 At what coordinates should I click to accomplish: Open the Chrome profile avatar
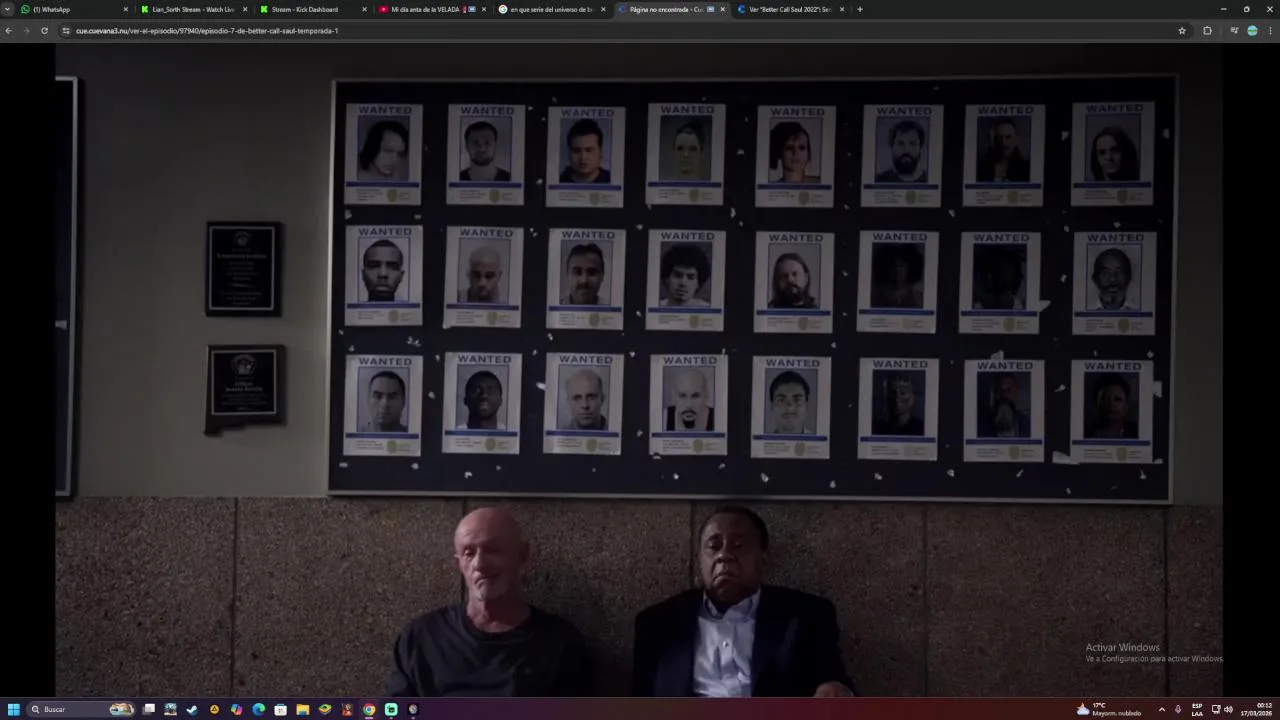coord(1252,31)
